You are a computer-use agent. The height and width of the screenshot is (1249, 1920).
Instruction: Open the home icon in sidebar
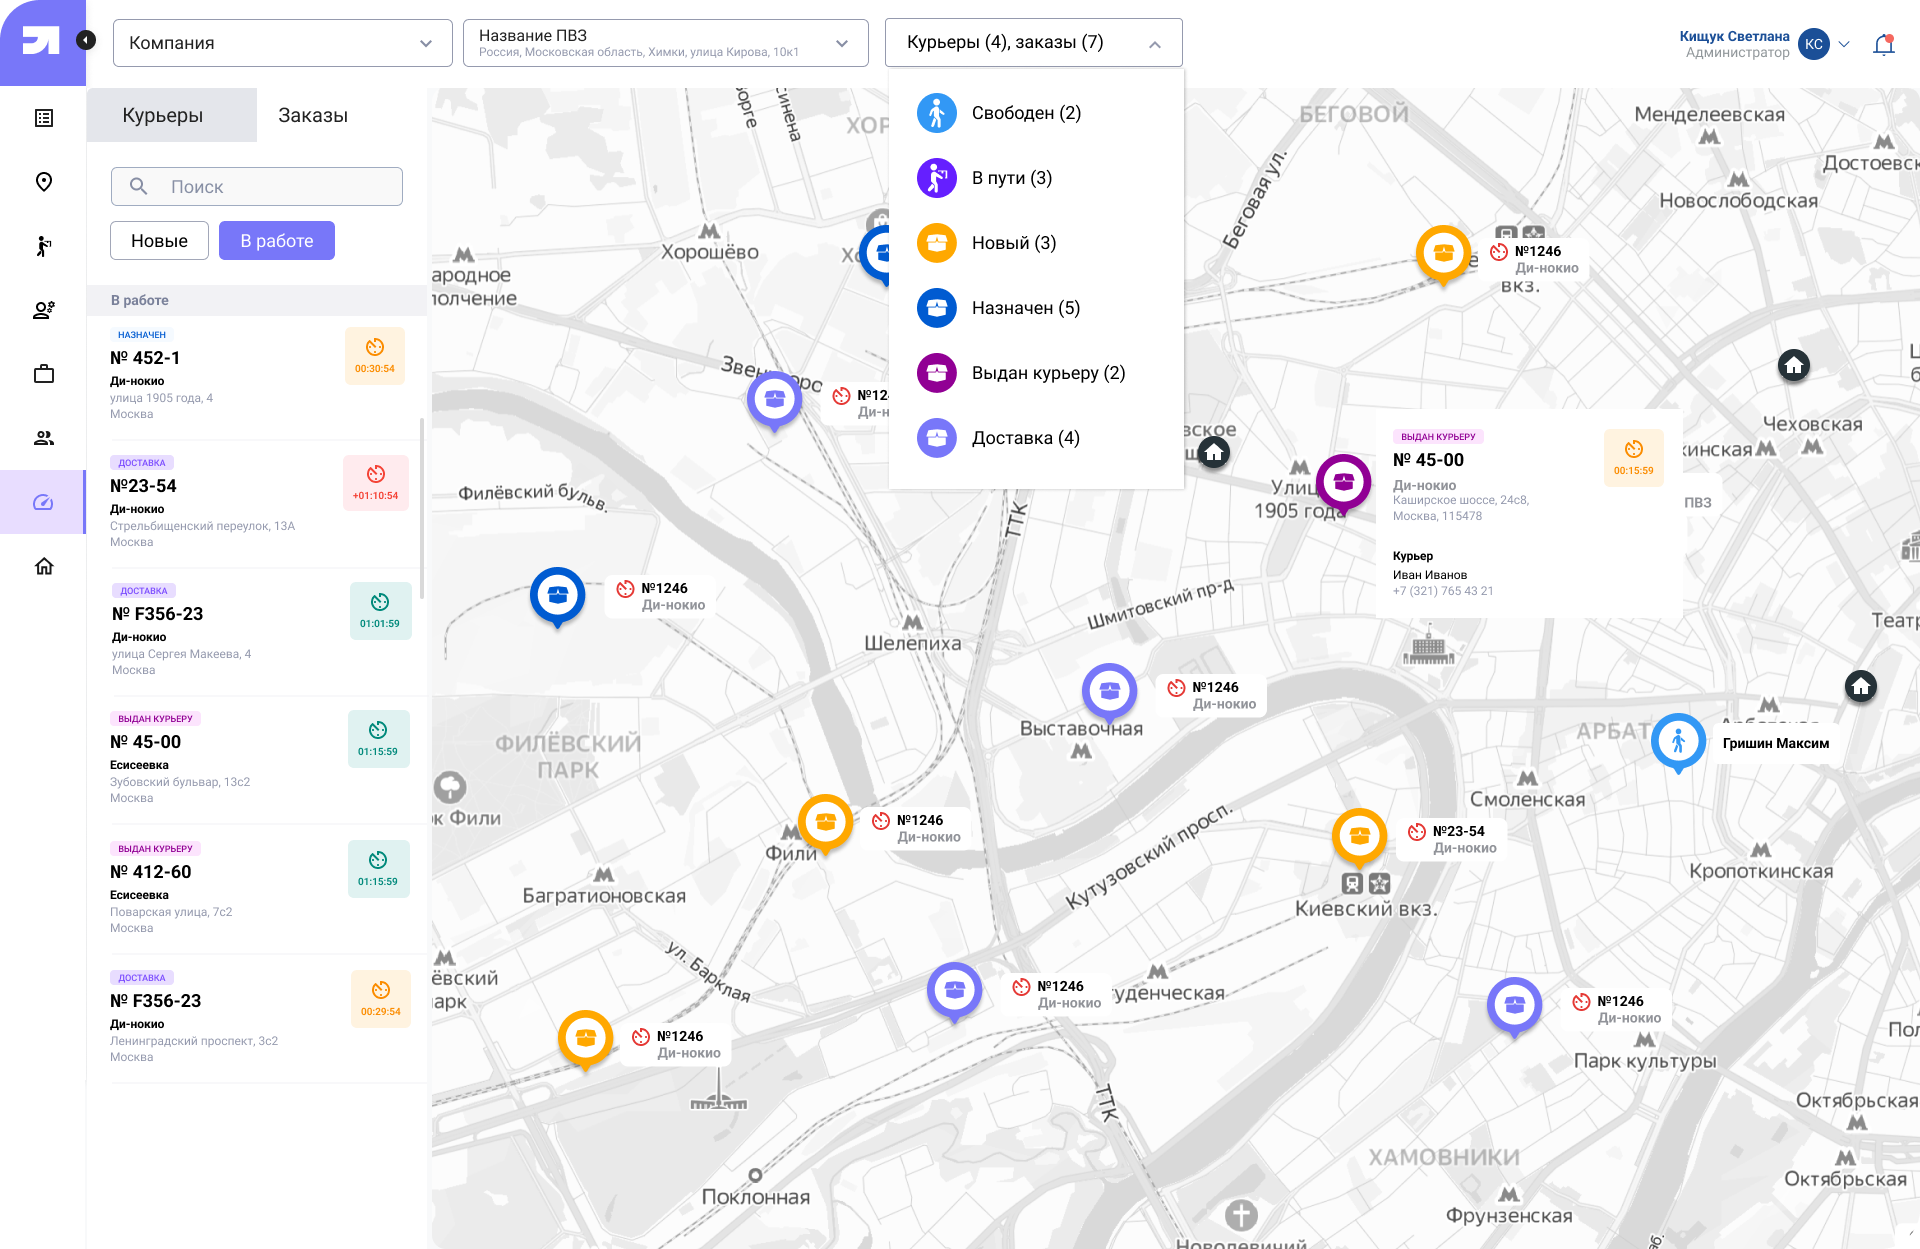coord(44,566)
